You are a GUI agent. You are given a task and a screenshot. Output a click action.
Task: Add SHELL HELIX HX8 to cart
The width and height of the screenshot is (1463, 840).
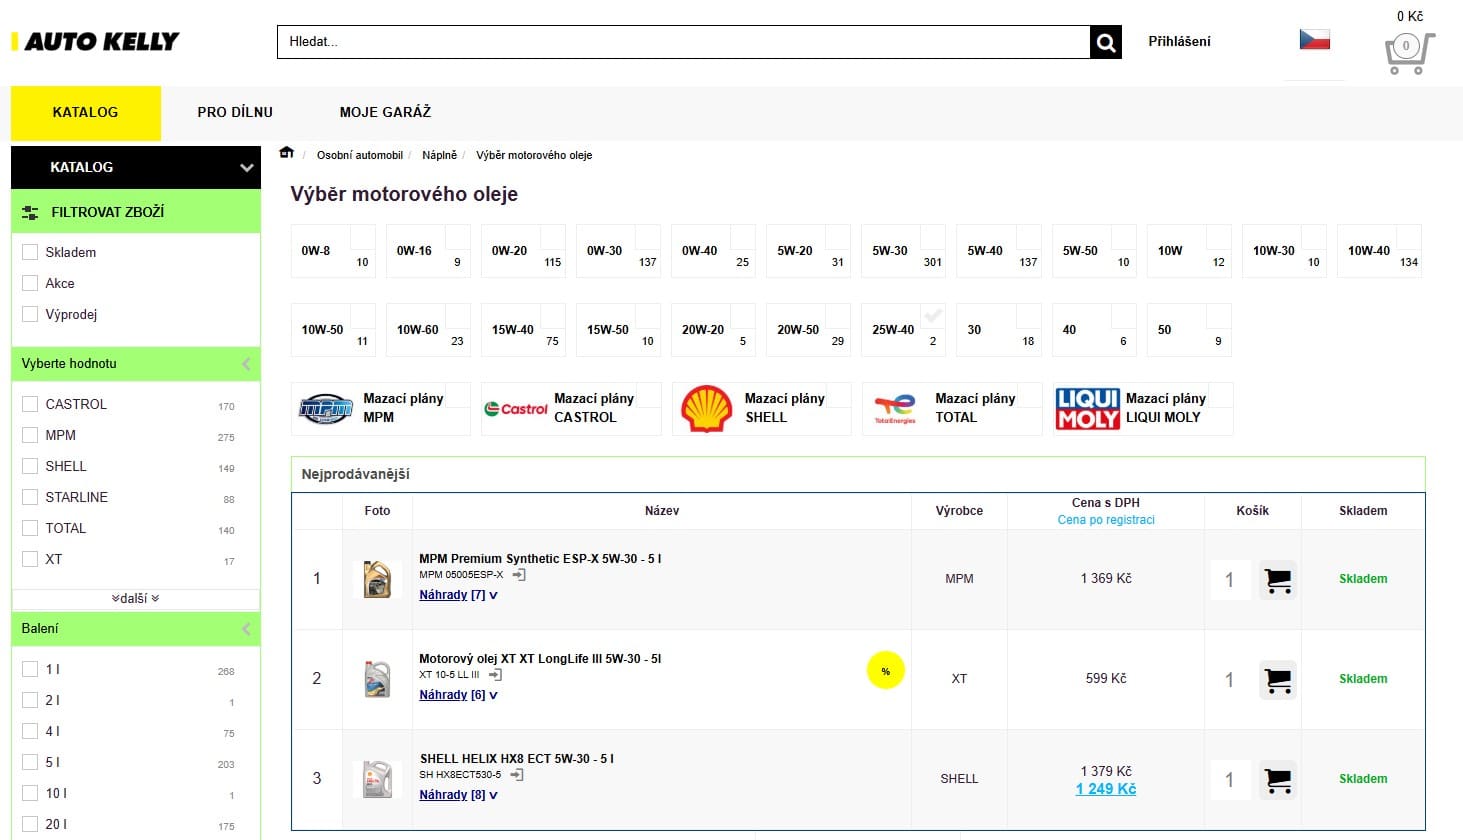click(x=1277, y=780)
